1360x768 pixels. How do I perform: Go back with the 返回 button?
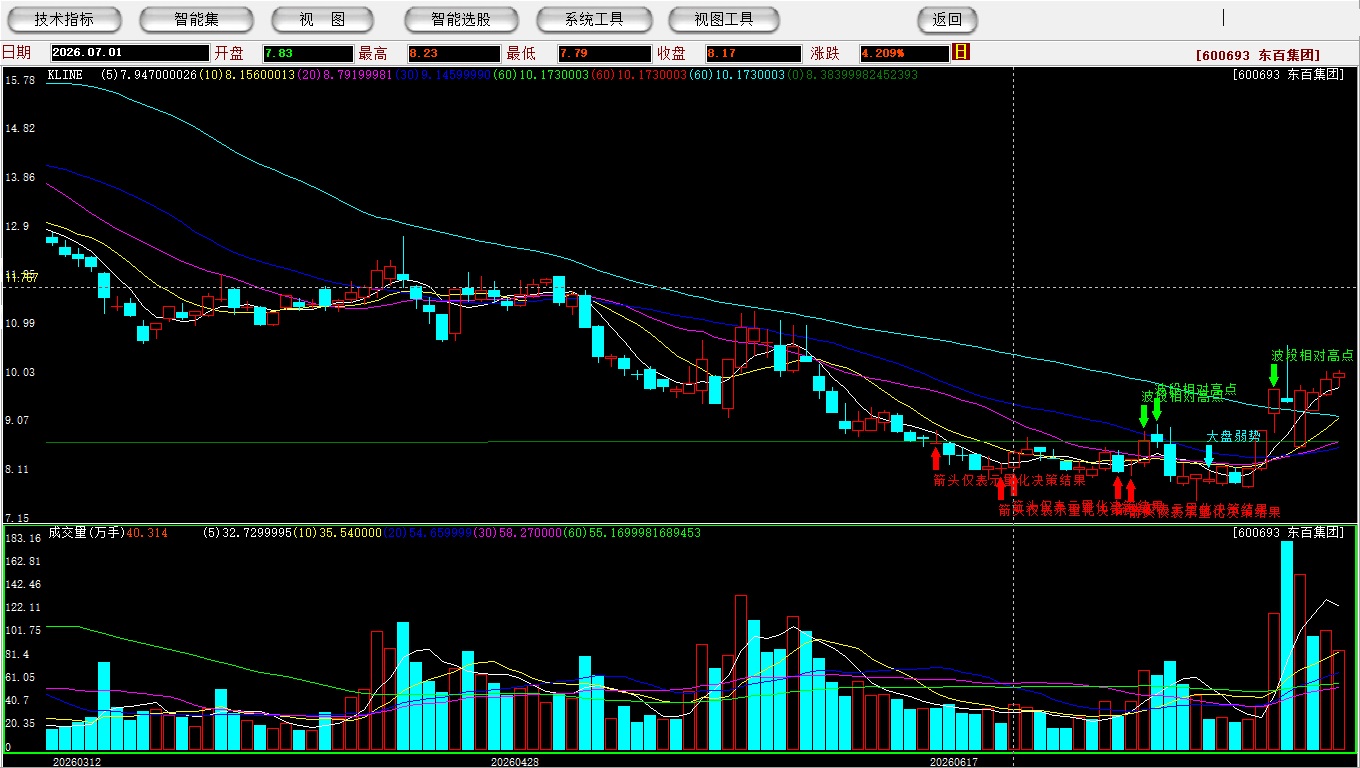pyautogui.click(x=947, y=19)
